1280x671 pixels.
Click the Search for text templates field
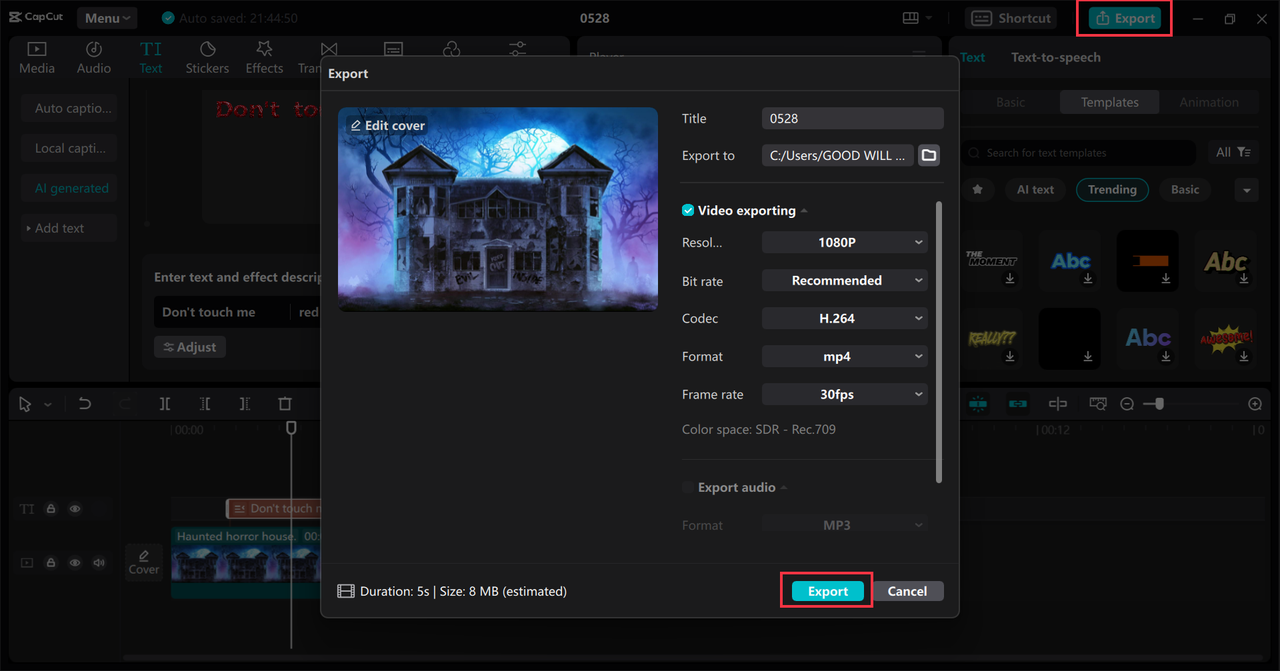click(1080, 152)
